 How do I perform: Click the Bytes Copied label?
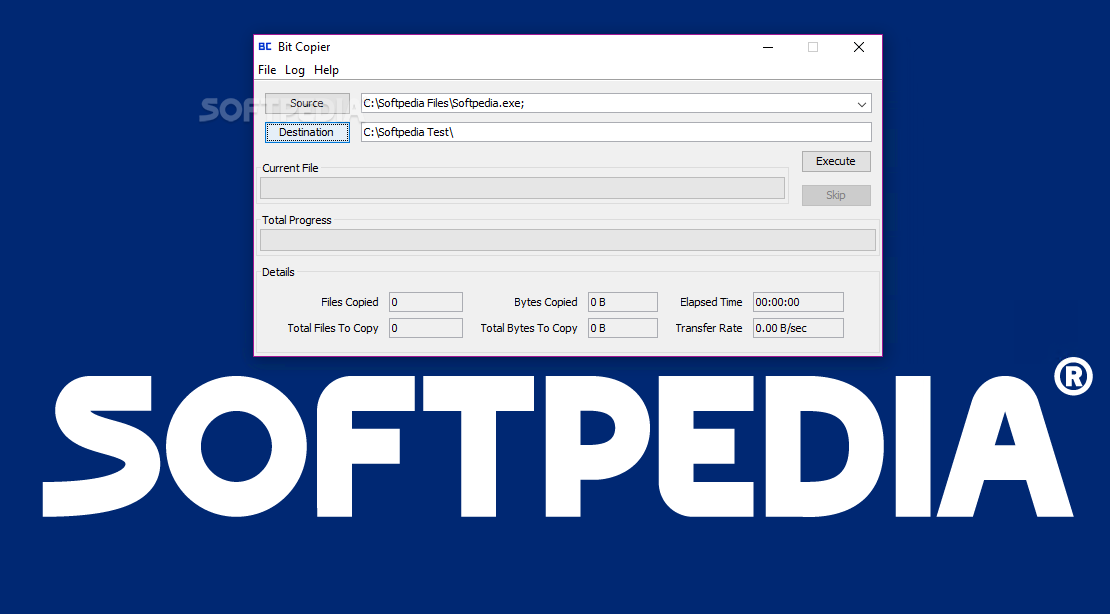(x=546, y=302)
